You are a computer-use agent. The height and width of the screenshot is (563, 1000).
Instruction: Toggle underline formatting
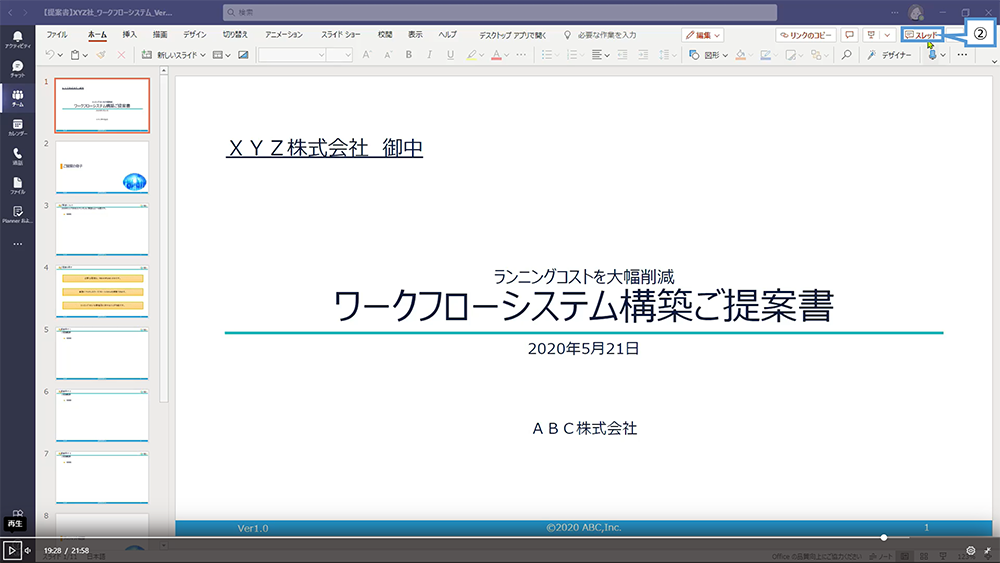click(450, 55)
